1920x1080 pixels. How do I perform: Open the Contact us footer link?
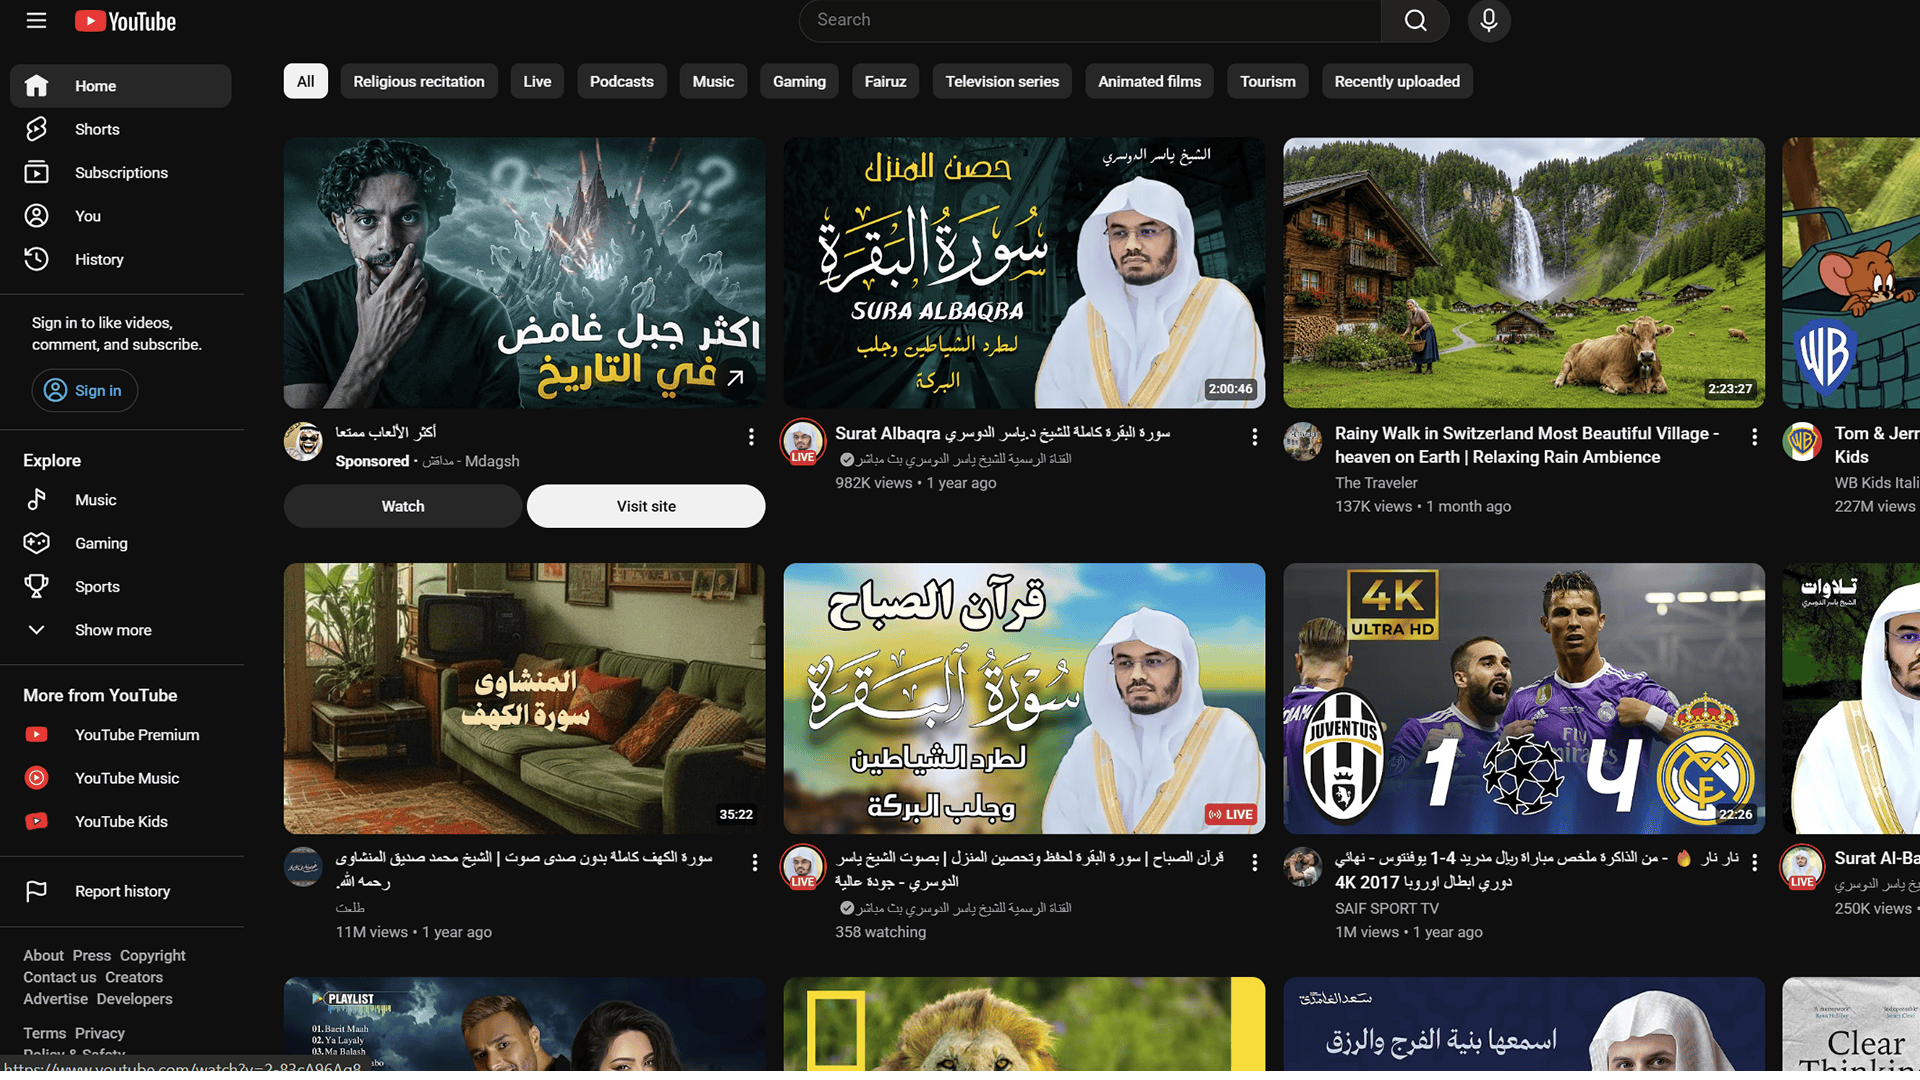click(x=60, y=978)
